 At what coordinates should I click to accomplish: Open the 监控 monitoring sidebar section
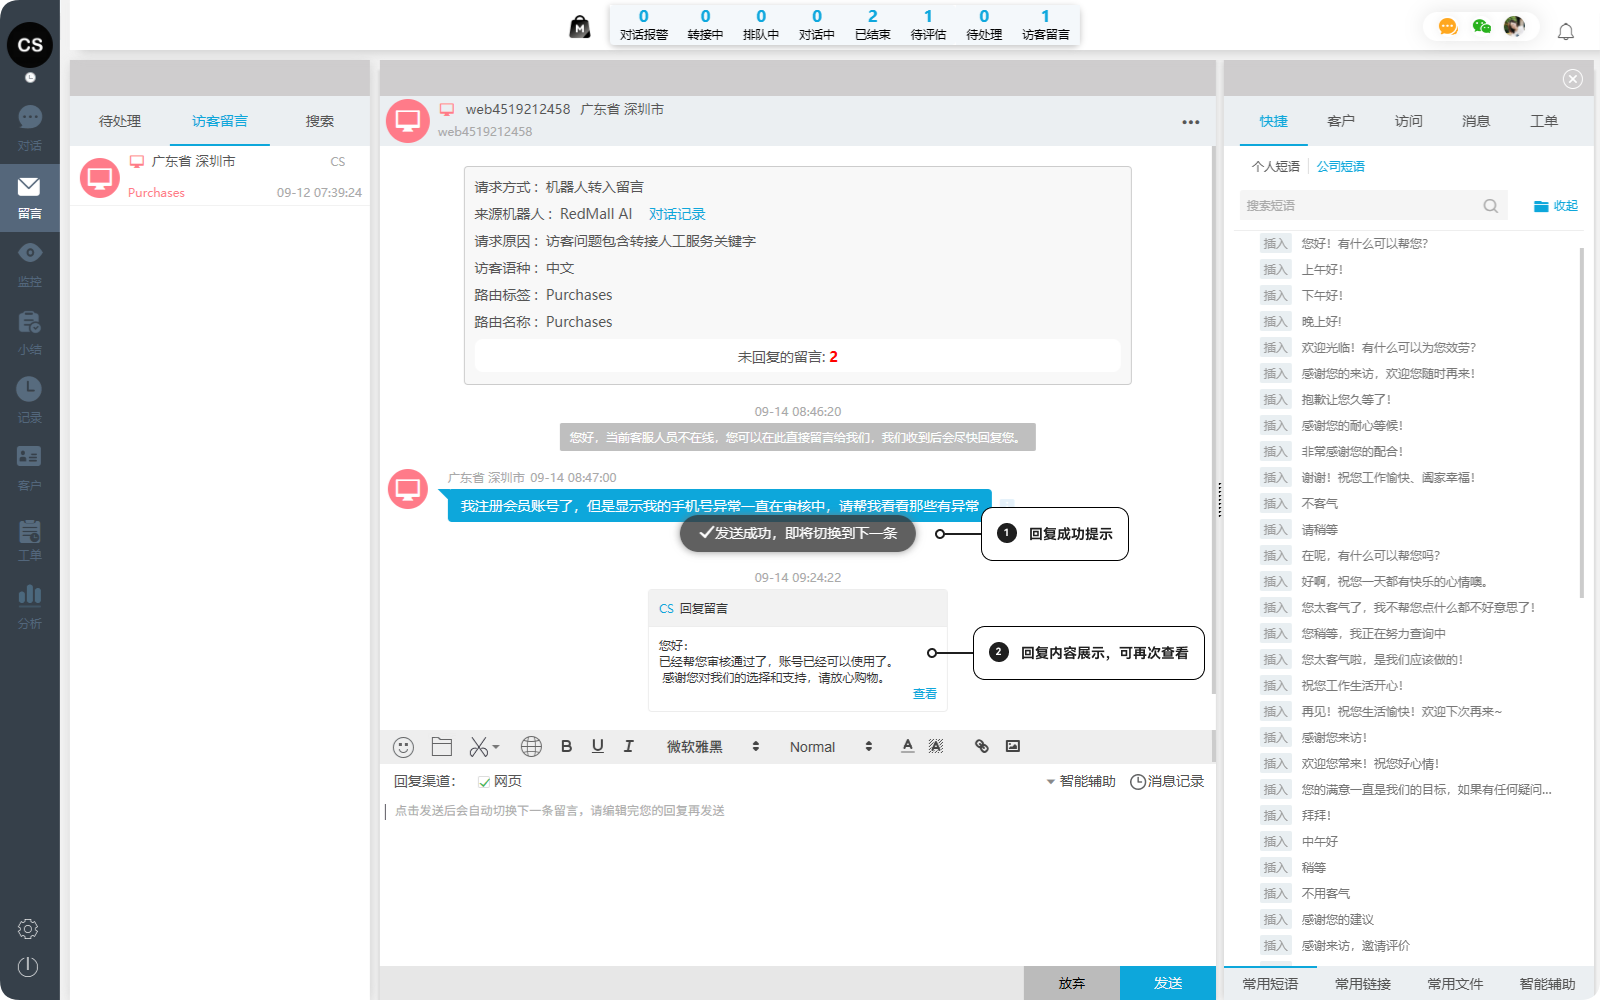pyautogui.click(x=30, y=264)
